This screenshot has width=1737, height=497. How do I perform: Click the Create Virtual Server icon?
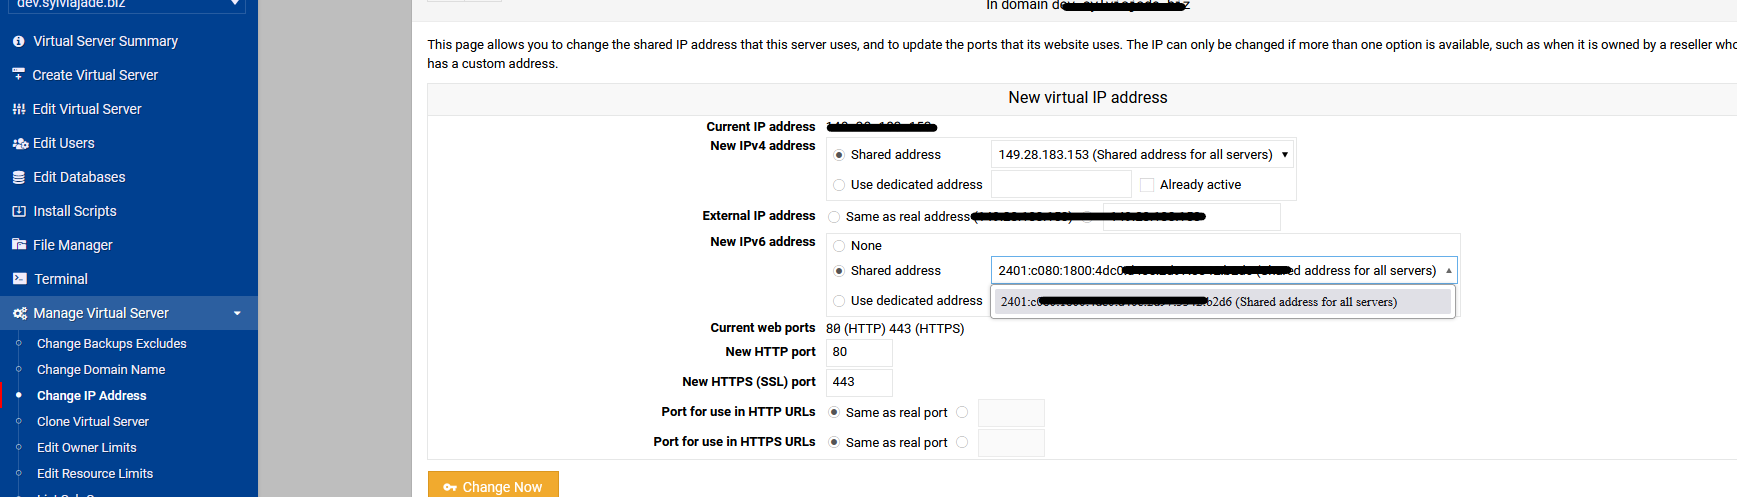pos(19,75)
